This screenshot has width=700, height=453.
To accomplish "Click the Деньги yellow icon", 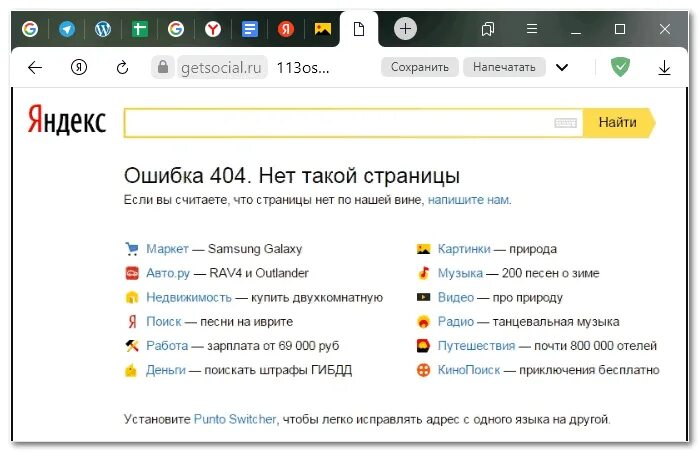I will 131,370.
